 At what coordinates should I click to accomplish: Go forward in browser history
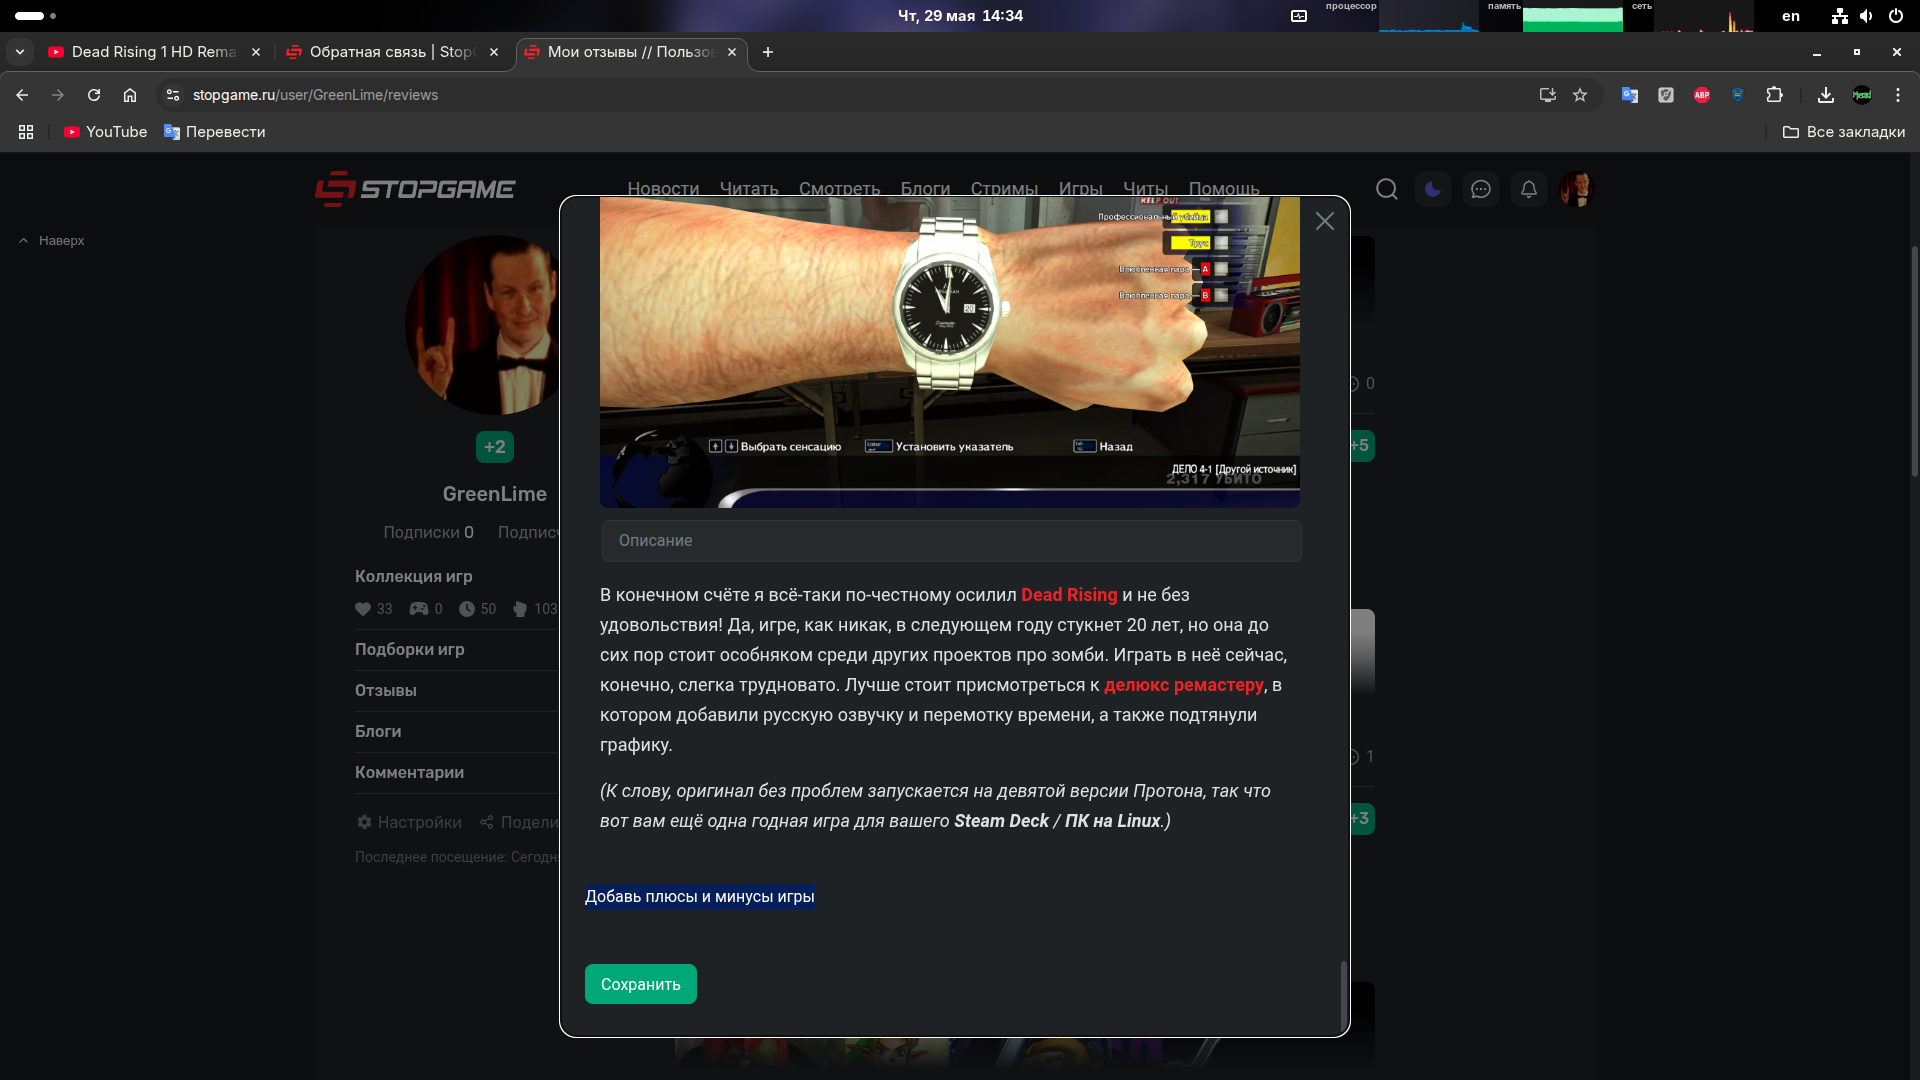tap(58, 95)
